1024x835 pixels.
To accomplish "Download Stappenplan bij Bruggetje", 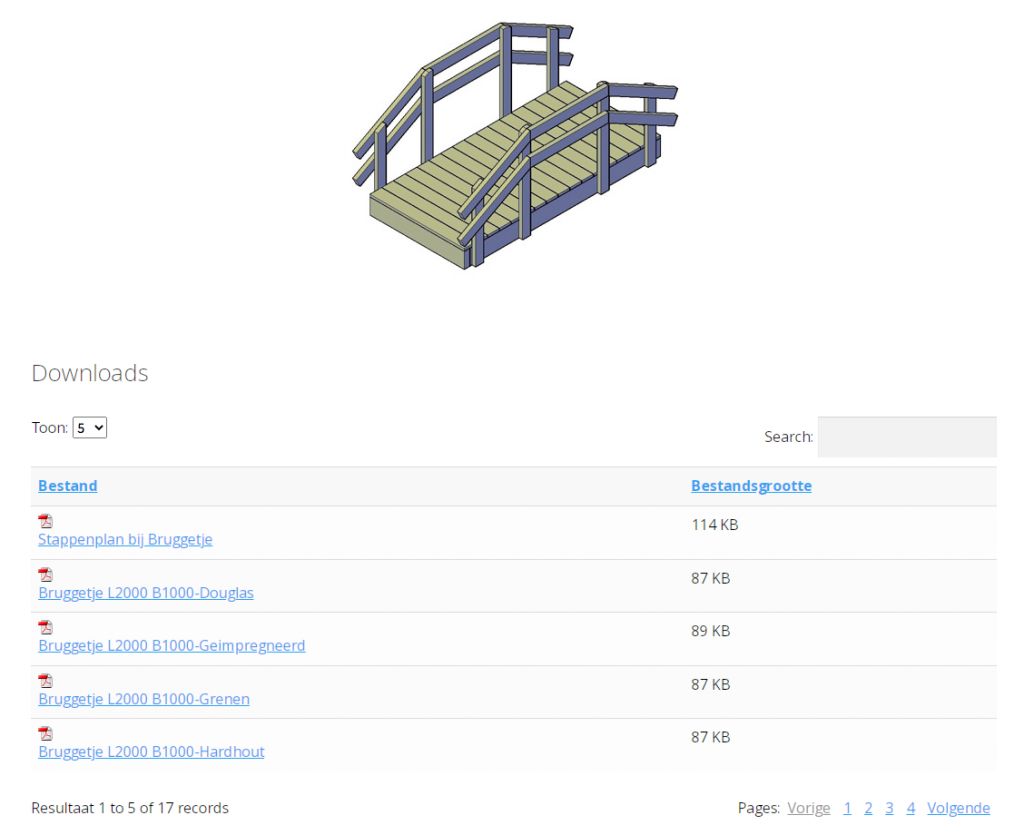I will (x=125, y=539).
